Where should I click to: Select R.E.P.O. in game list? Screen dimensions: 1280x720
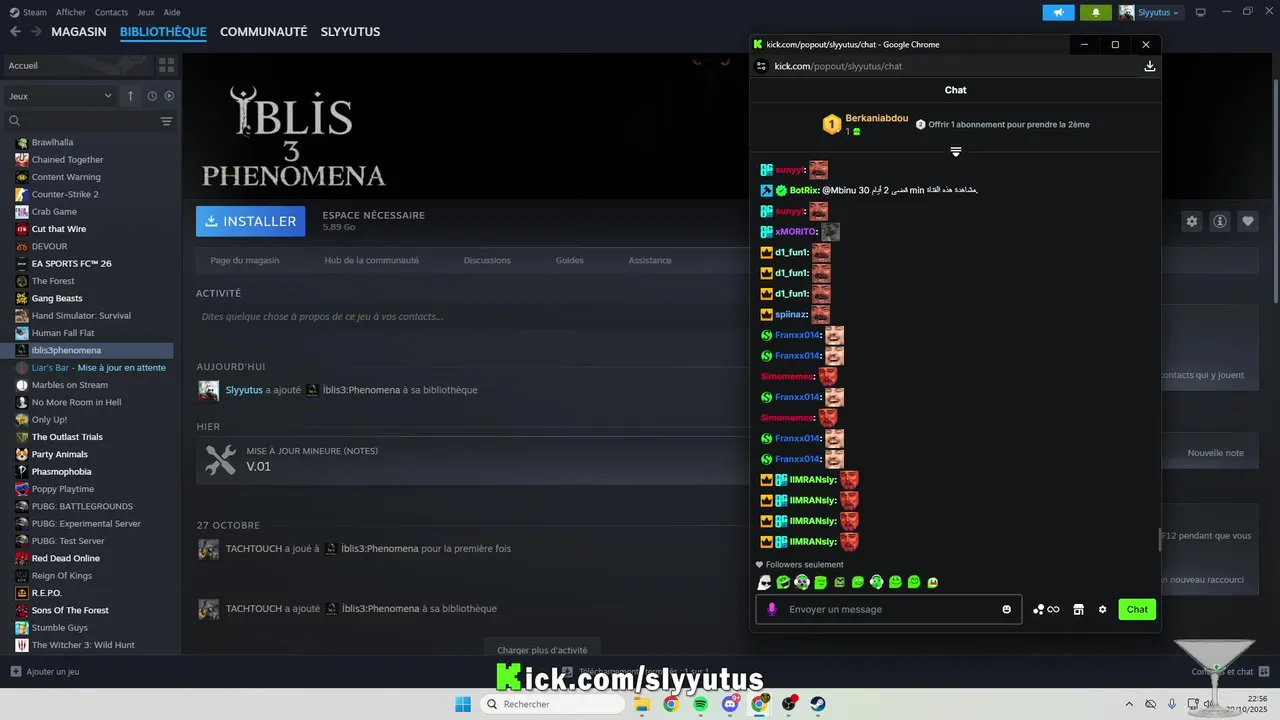(x=46, y=593)
